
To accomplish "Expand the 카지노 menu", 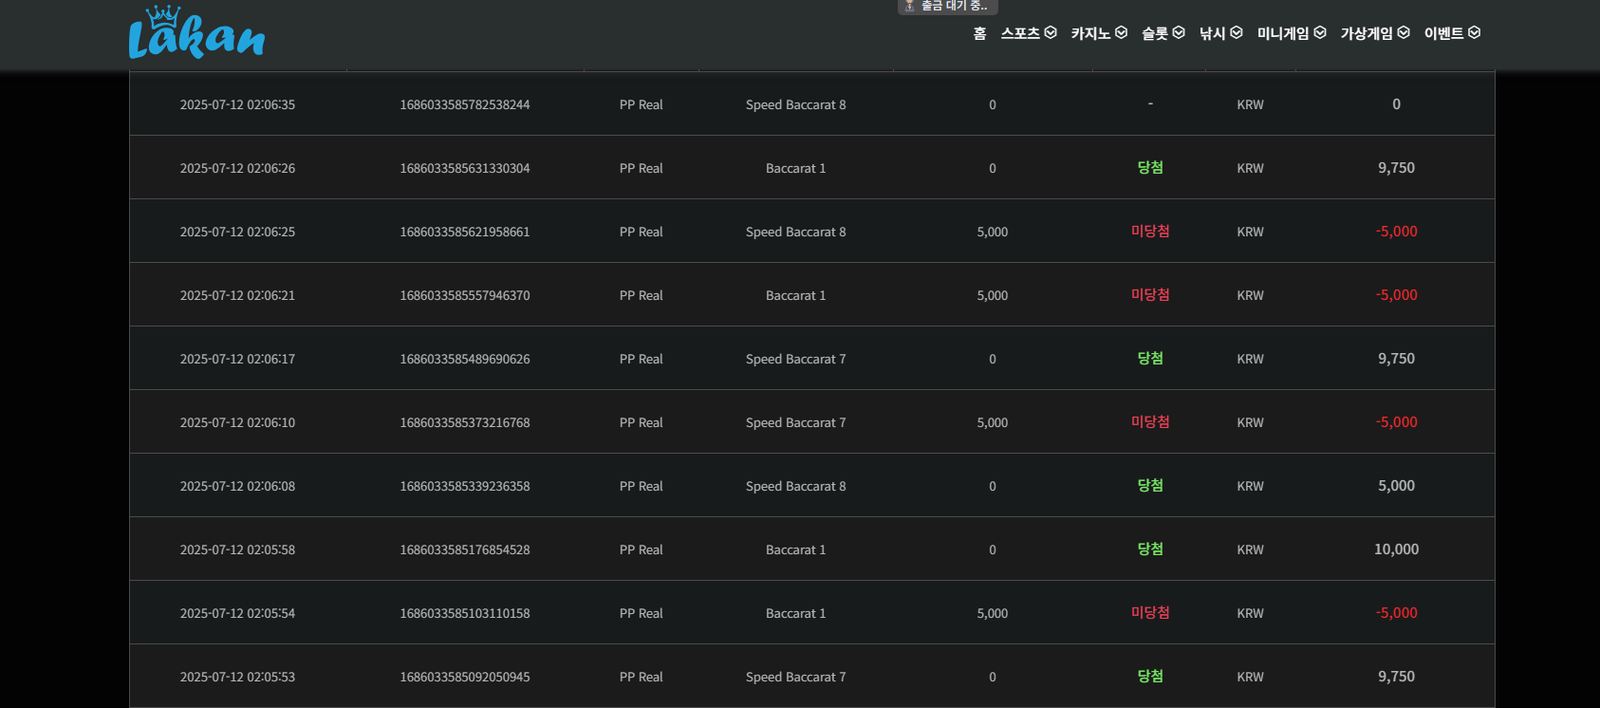I will click(x=1090, y=34).
